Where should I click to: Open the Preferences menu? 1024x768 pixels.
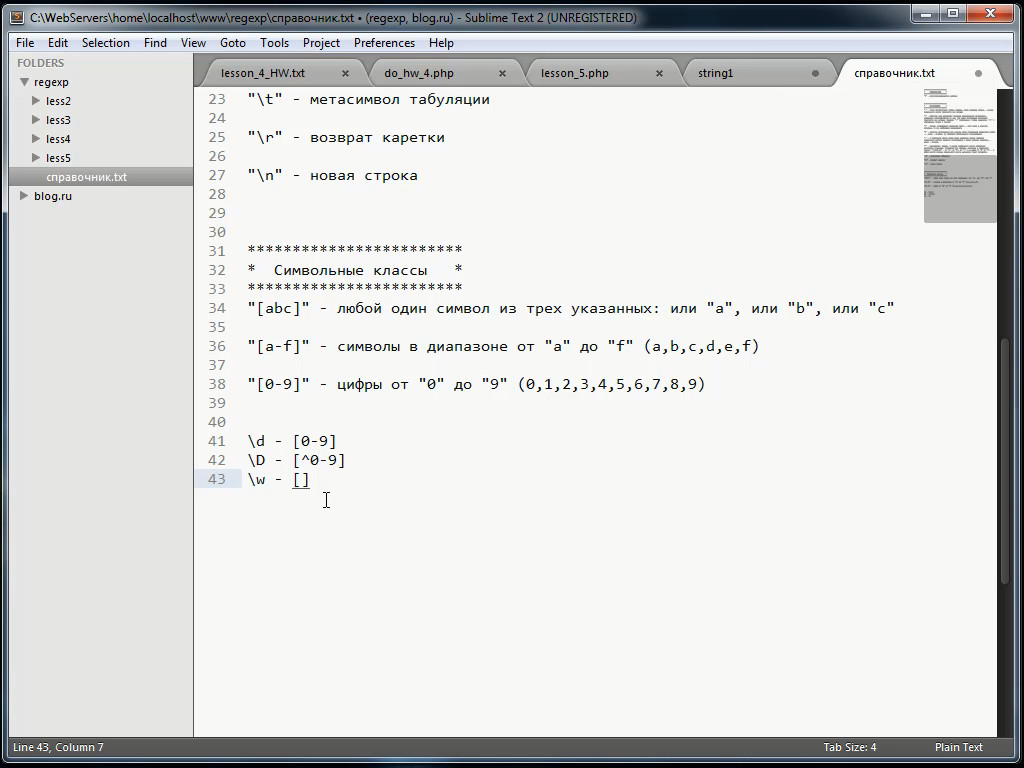384,42
